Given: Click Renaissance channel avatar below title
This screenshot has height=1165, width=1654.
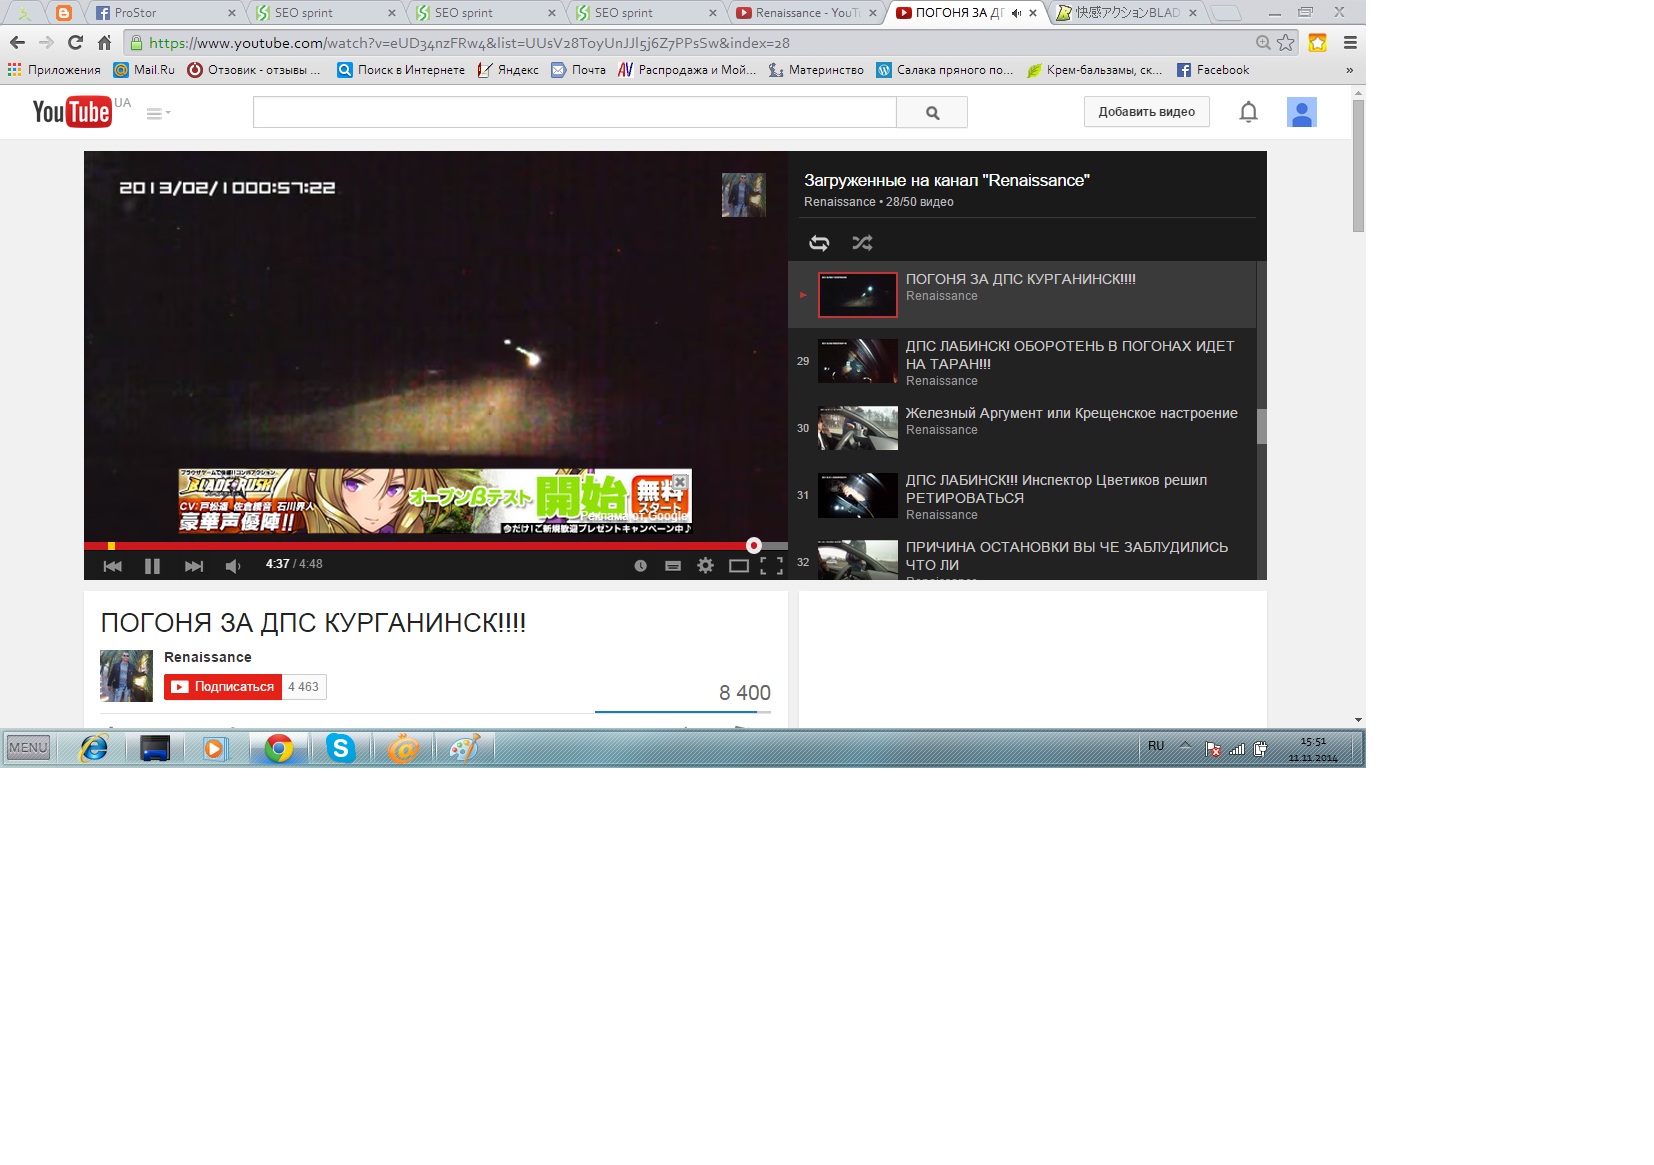Looking at the screenshot, I should 126,676.
